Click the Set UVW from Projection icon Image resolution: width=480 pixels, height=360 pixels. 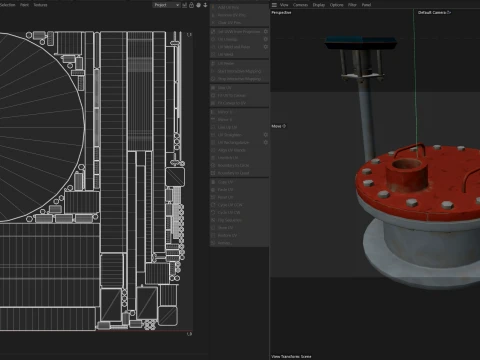(213, 32)
